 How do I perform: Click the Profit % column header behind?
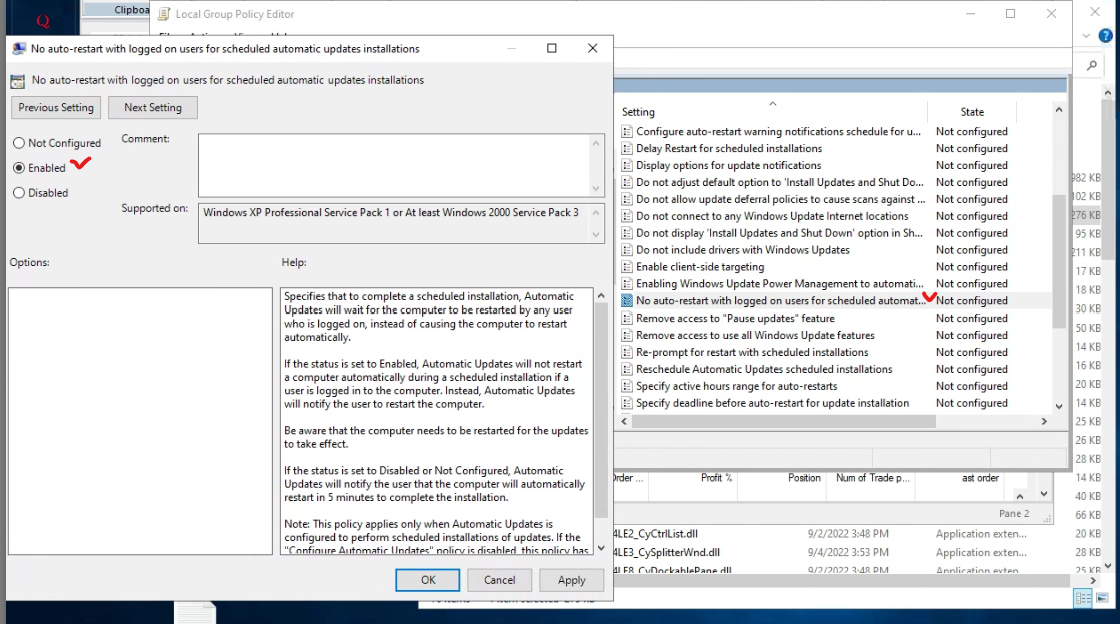coord(716,478)
